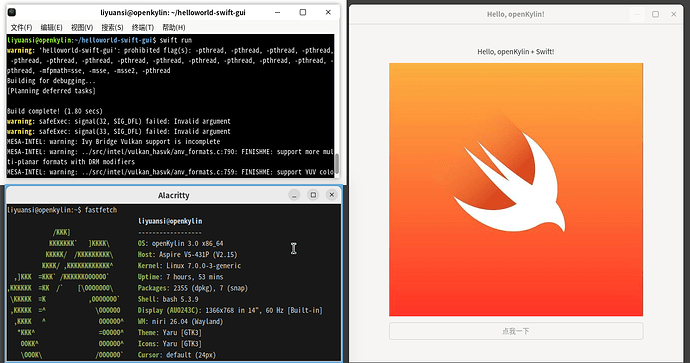Image resolution: width=690 pixels, height=363 pixels.
Task: Click the 'Theme: Yaru [GTK3]' line
Action: pos(169,333)
